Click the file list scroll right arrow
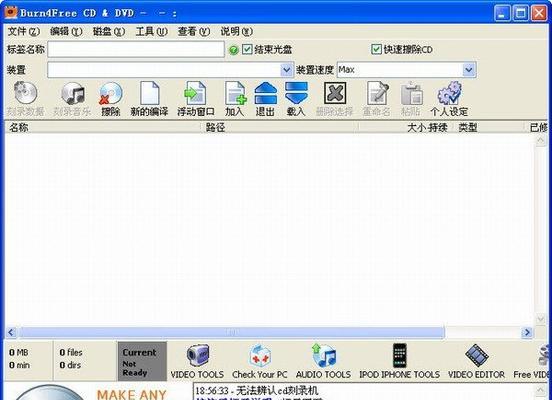 [527, 332]
